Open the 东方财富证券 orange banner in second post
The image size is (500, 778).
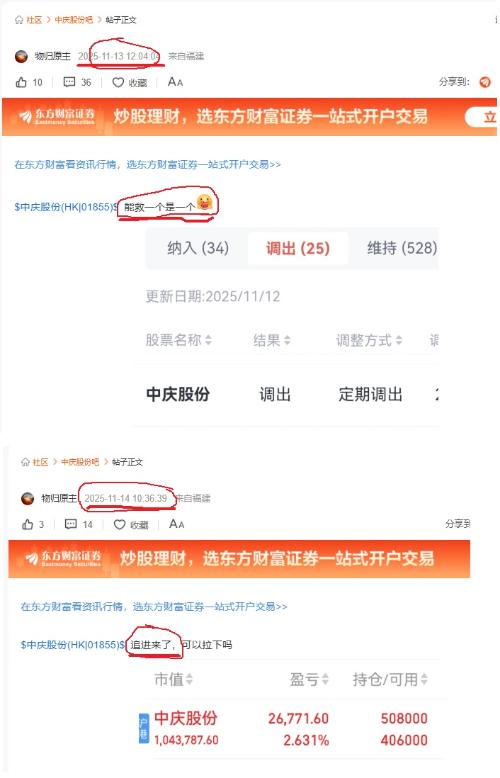pyautogui.click(x=239, y=558)
